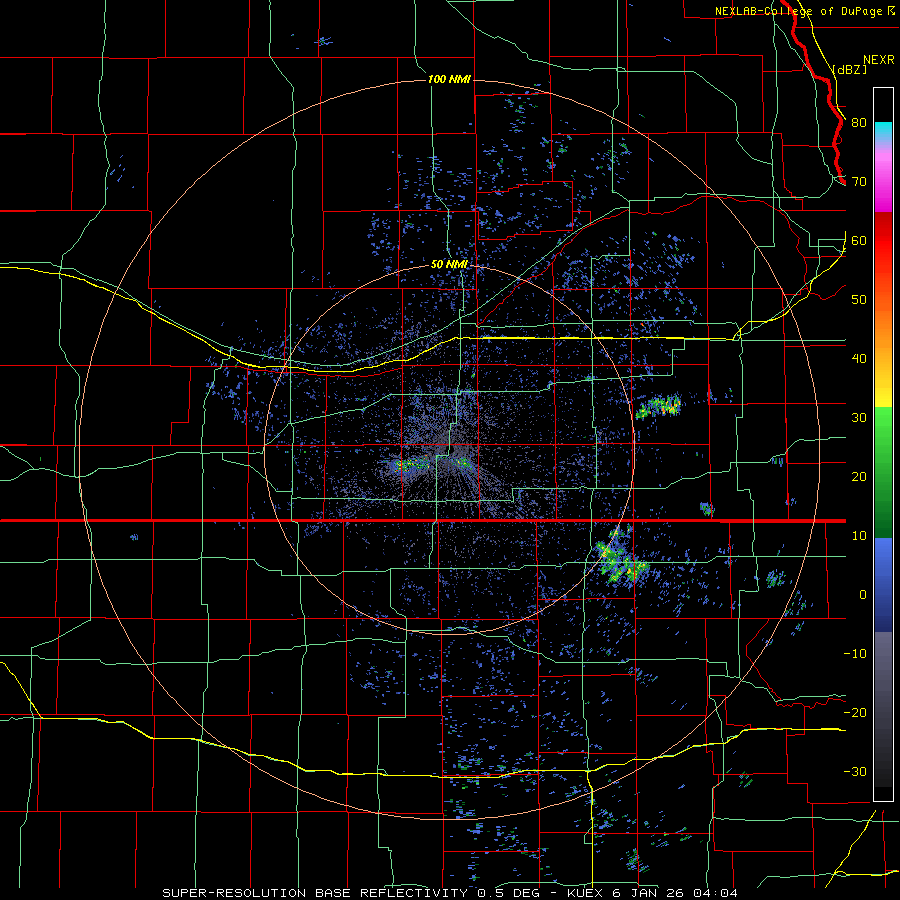Click the dBZ units label above colorbar
Viewport: 900px width, 900px height.
click(x=849, y=69)
